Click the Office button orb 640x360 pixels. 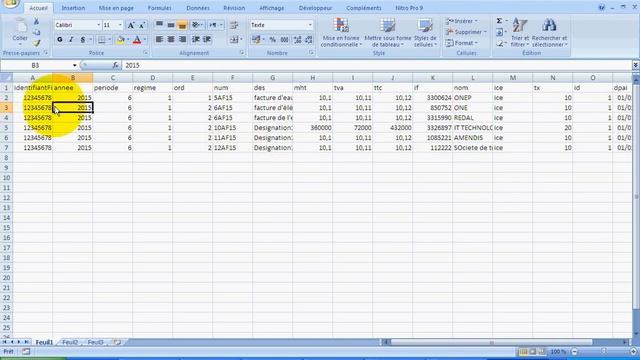(10, 4)
